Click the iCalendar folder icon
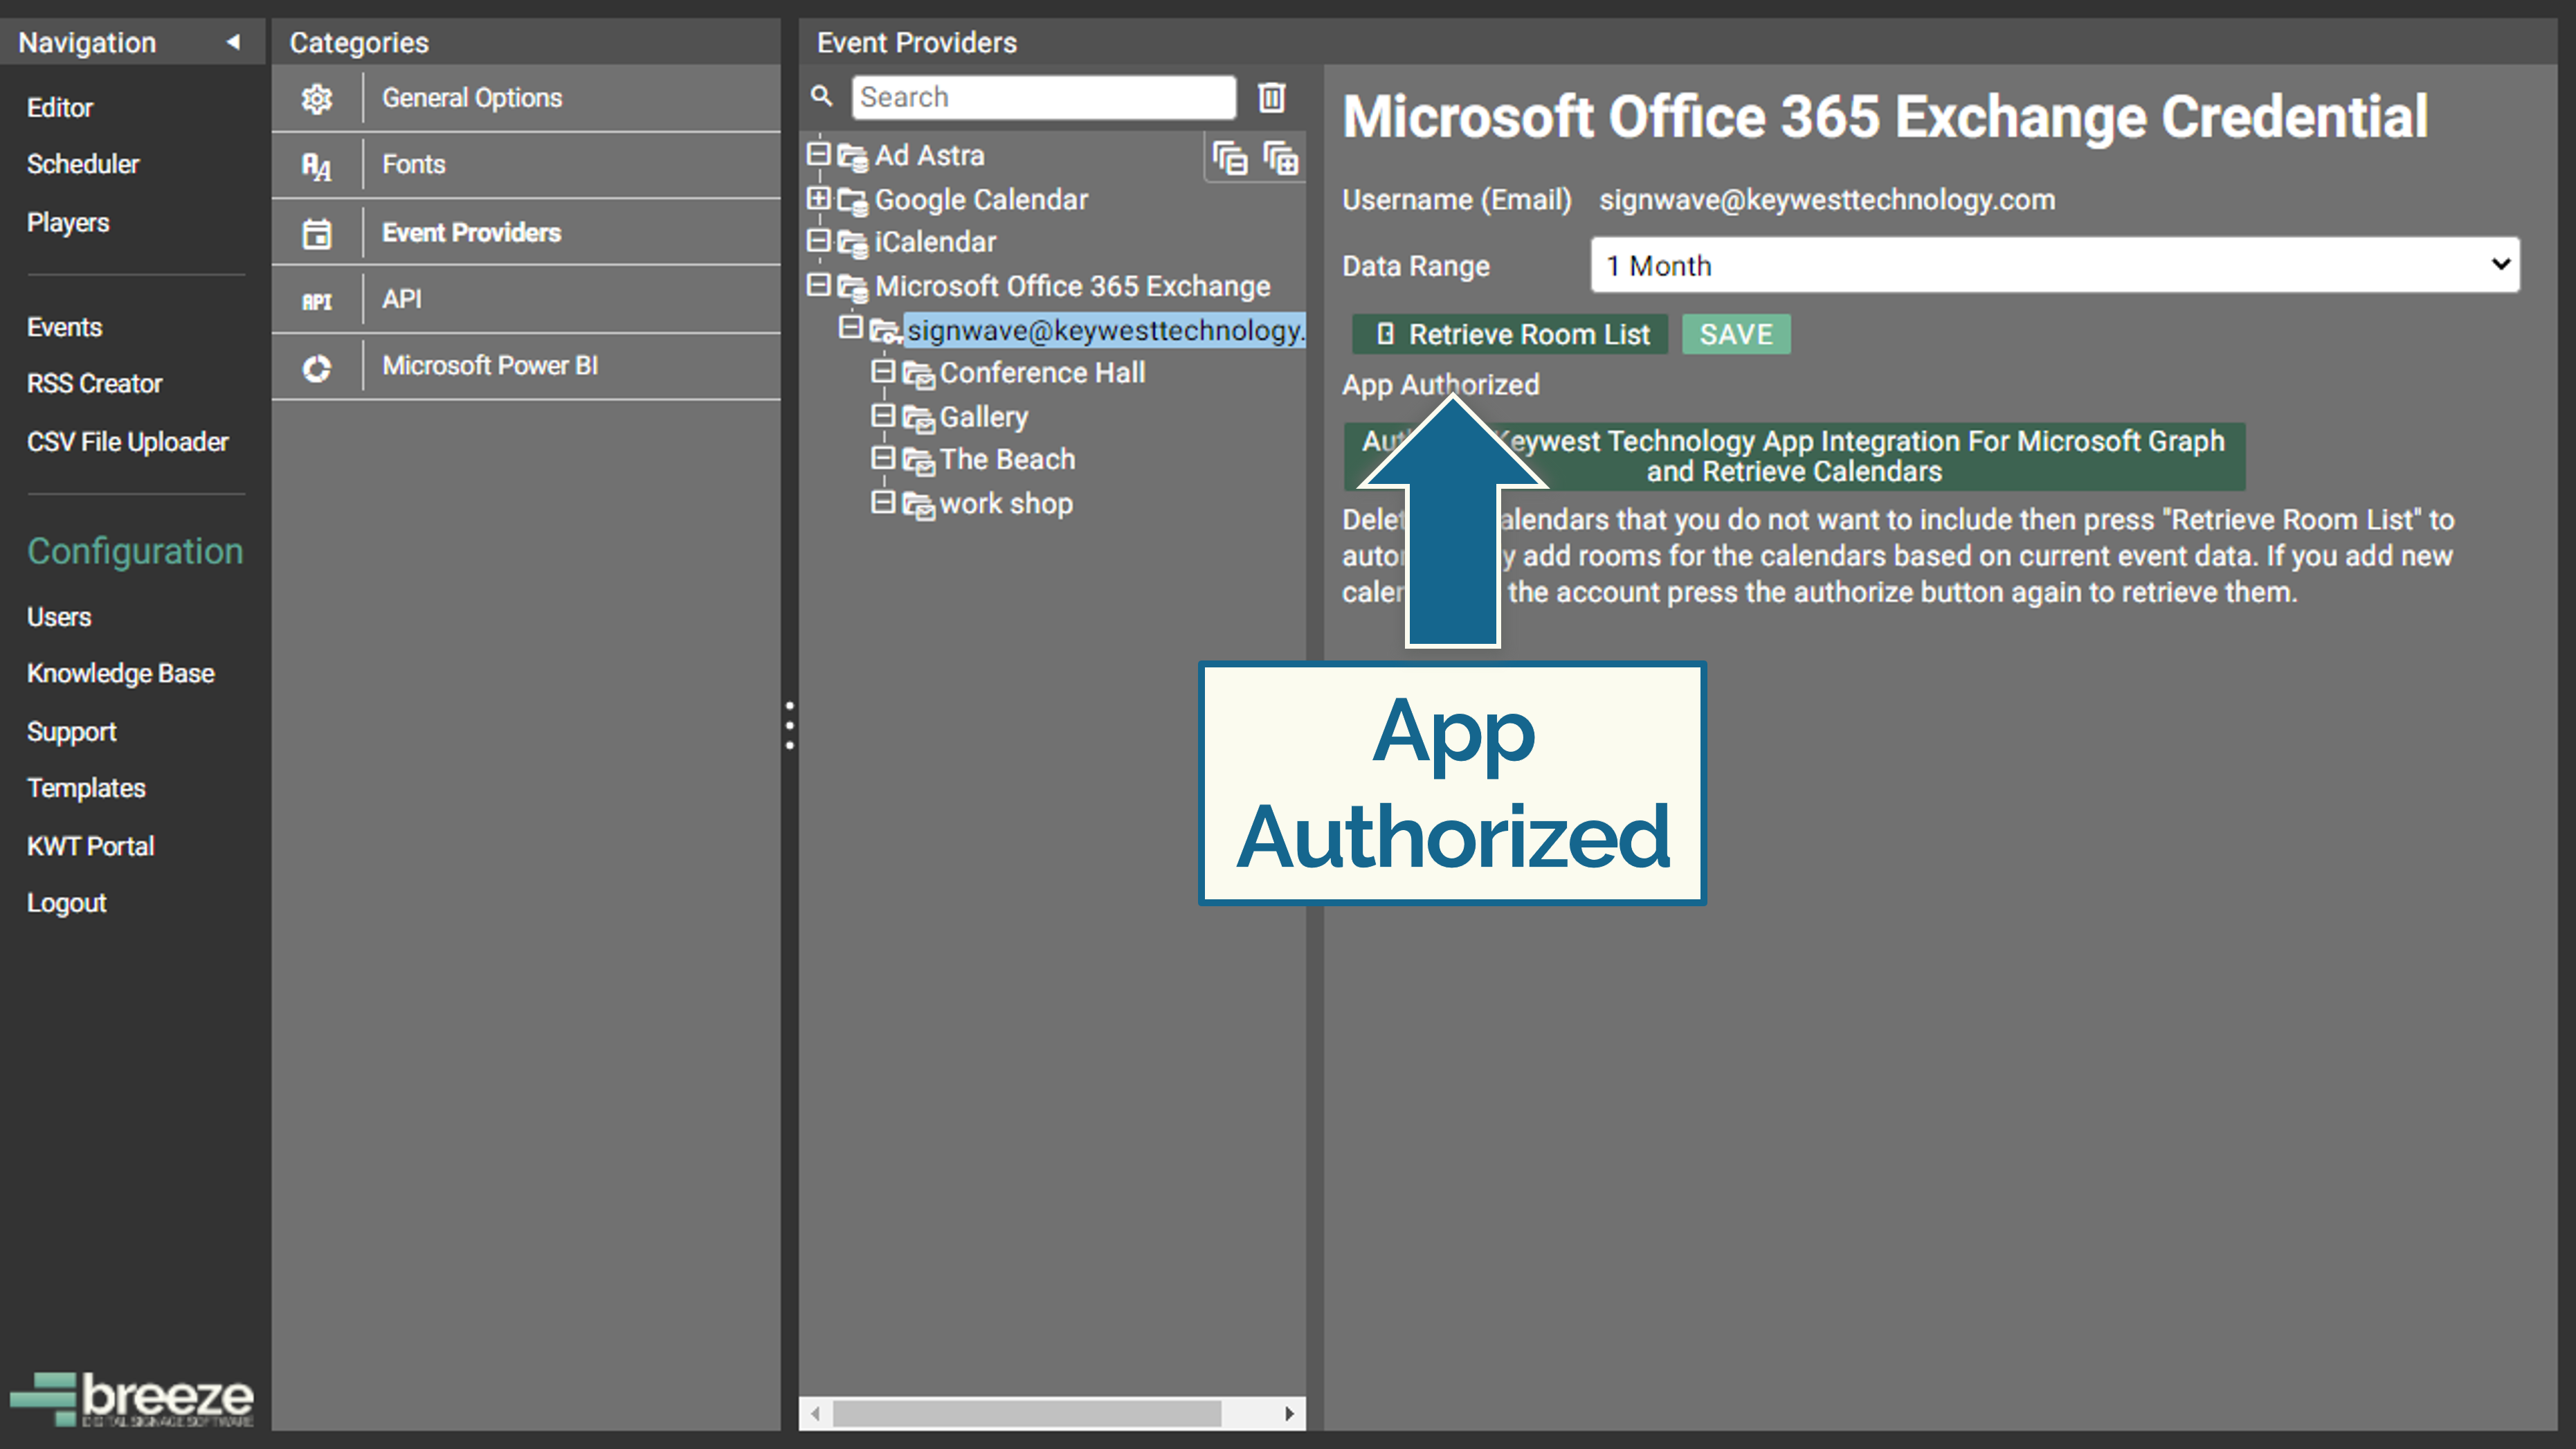Image resolution: width=2576 pixels, height=1449 pixels. coord(853,243)
